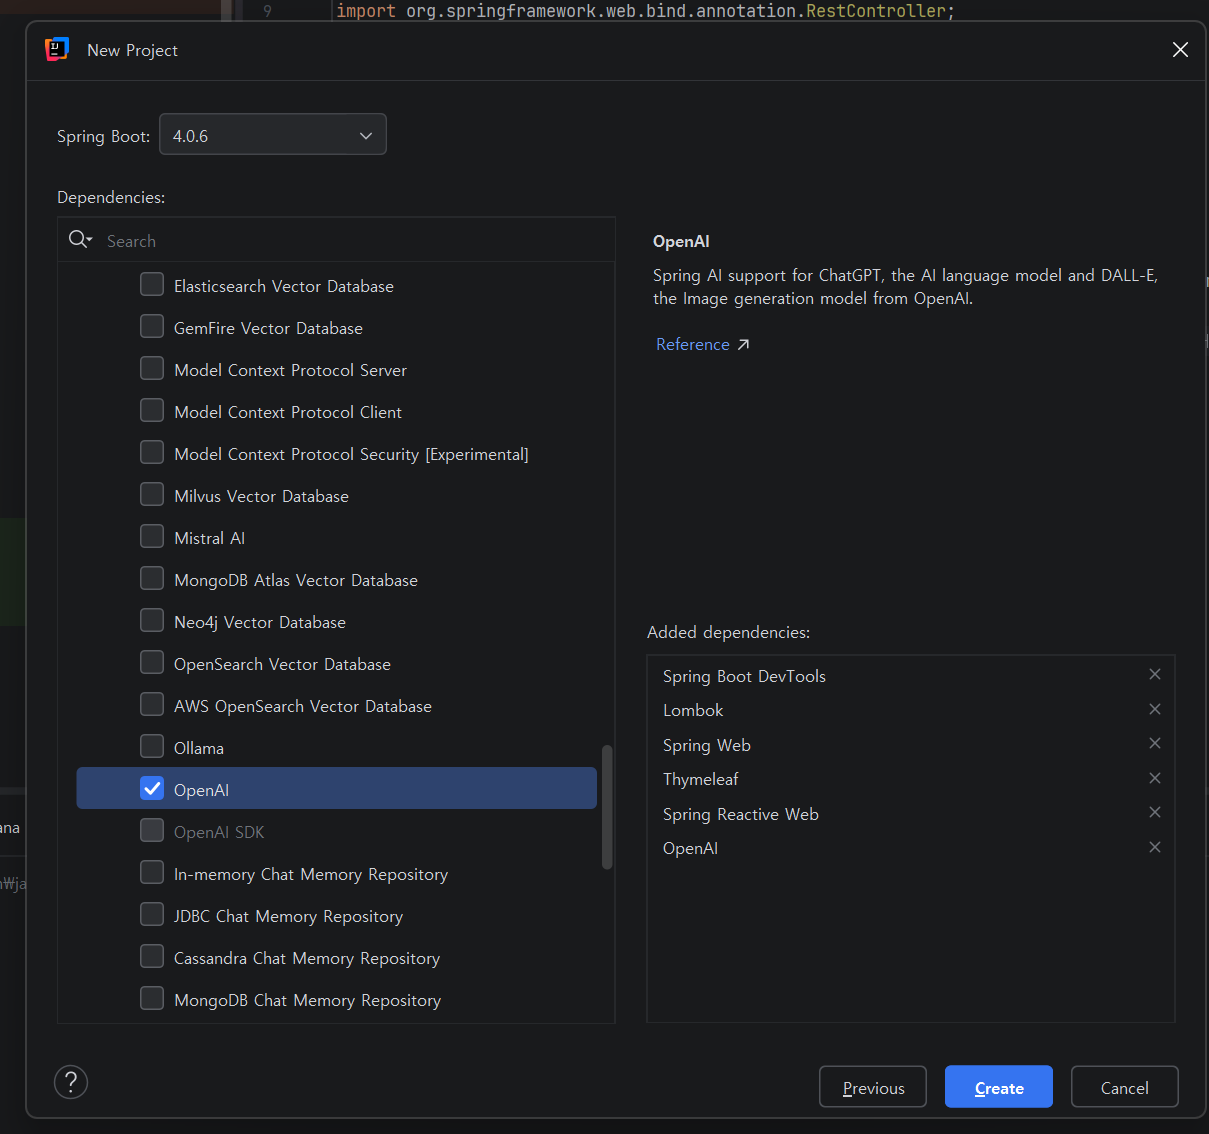Remove OpenAI from added dependencies list
The width and height of the screenshot is (1209, 1134).
point(1155,847)
